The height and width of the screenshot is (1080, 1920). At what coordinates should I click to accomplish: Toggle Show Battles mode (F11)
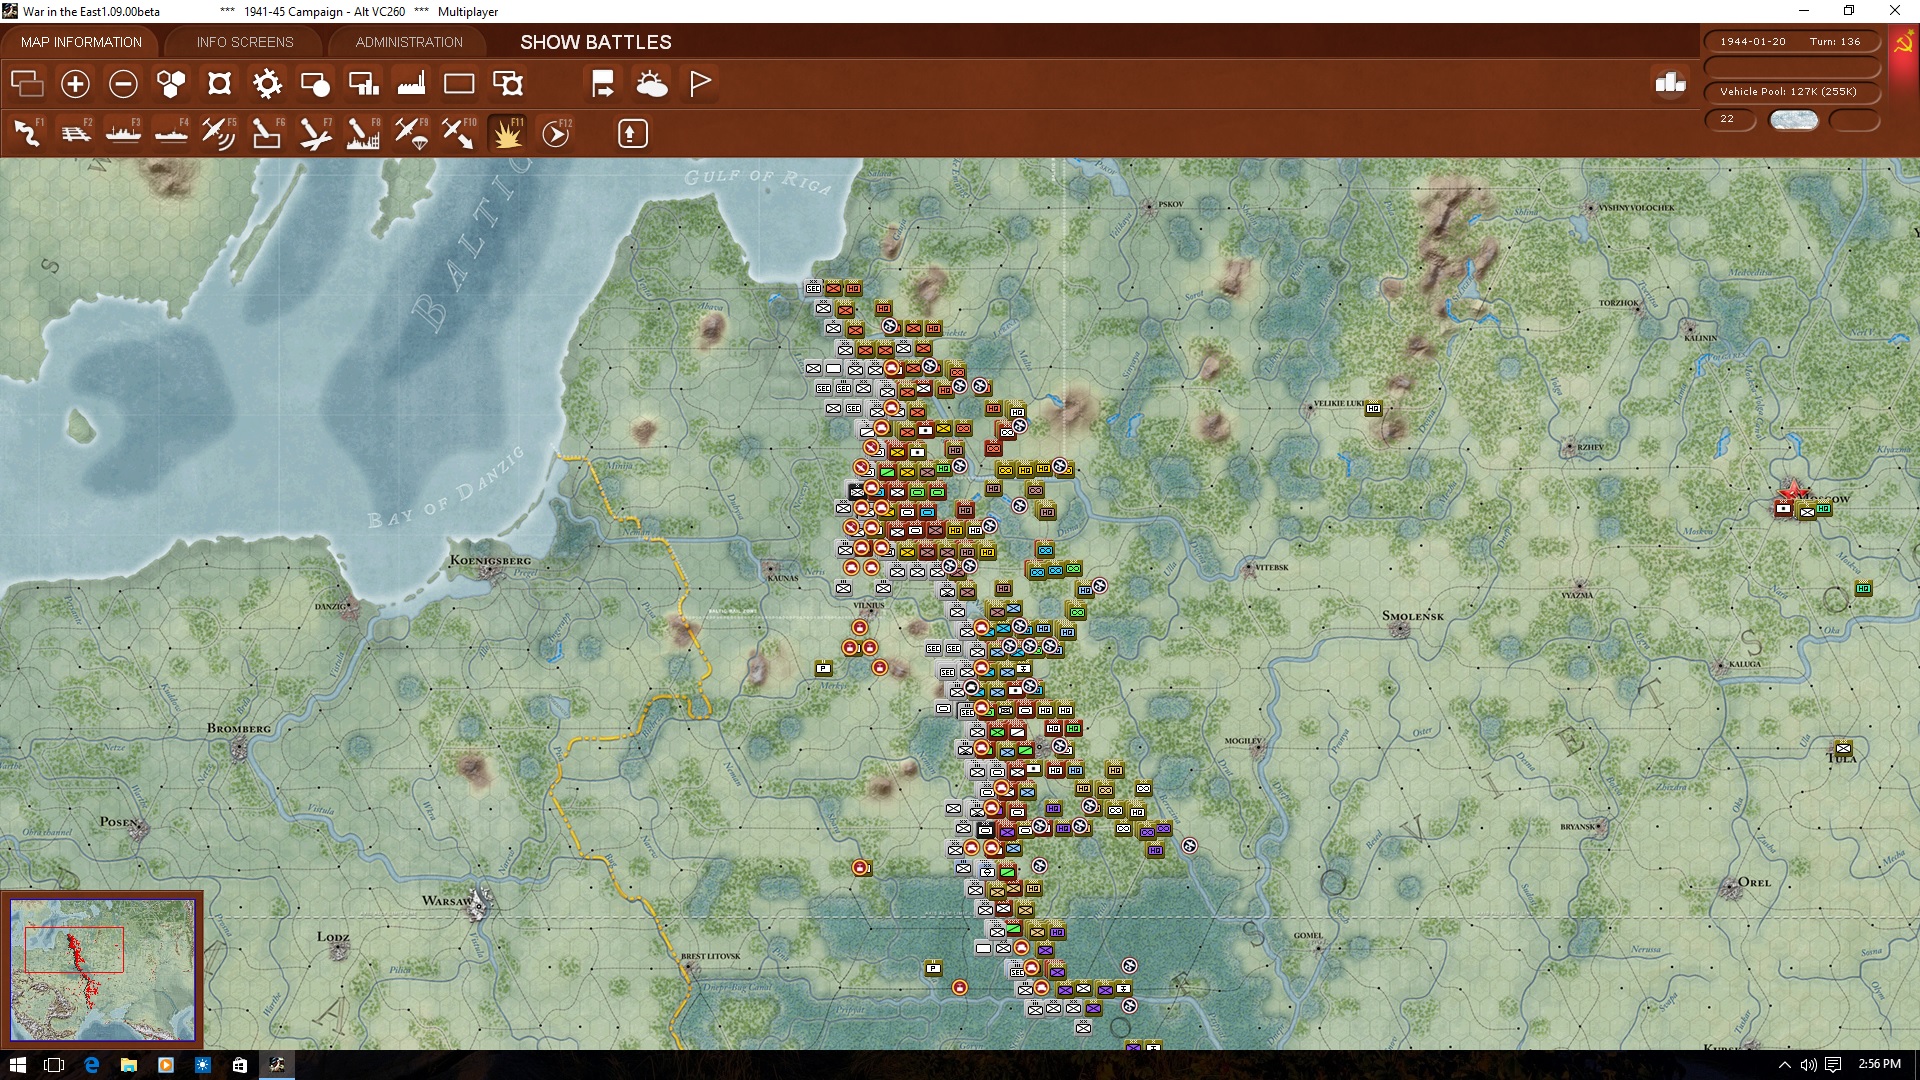507,132
